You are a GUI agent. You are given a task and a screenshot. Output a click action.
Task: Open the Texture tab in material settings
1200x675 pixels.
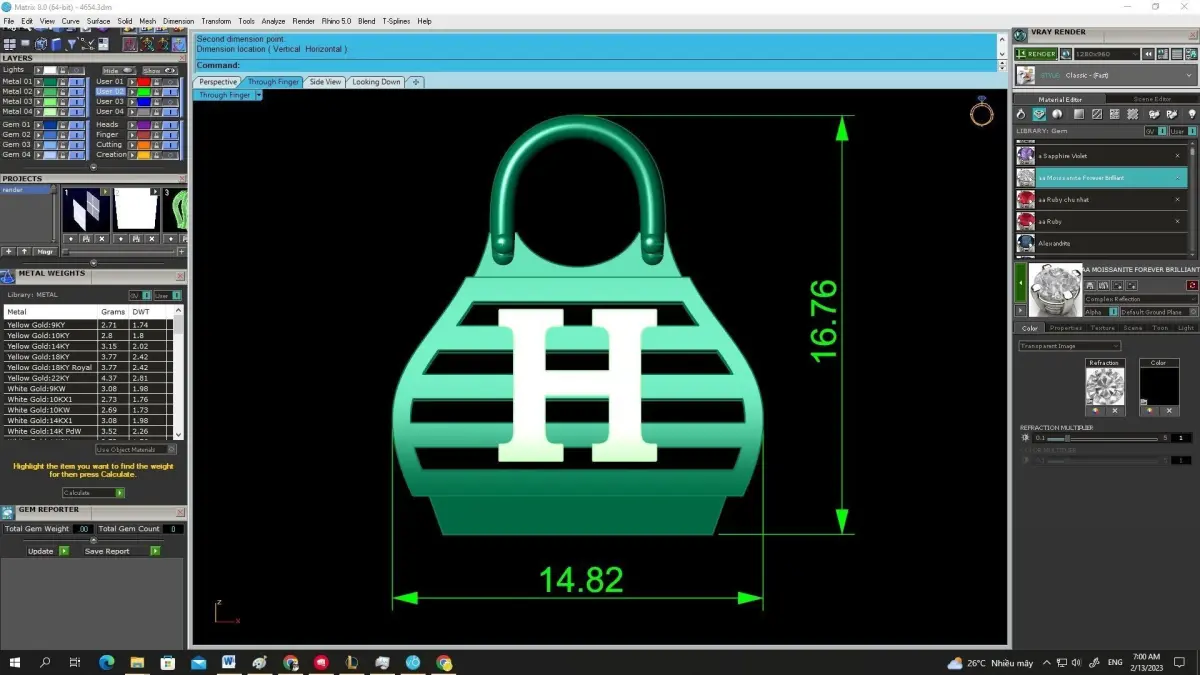point(1102,328)
